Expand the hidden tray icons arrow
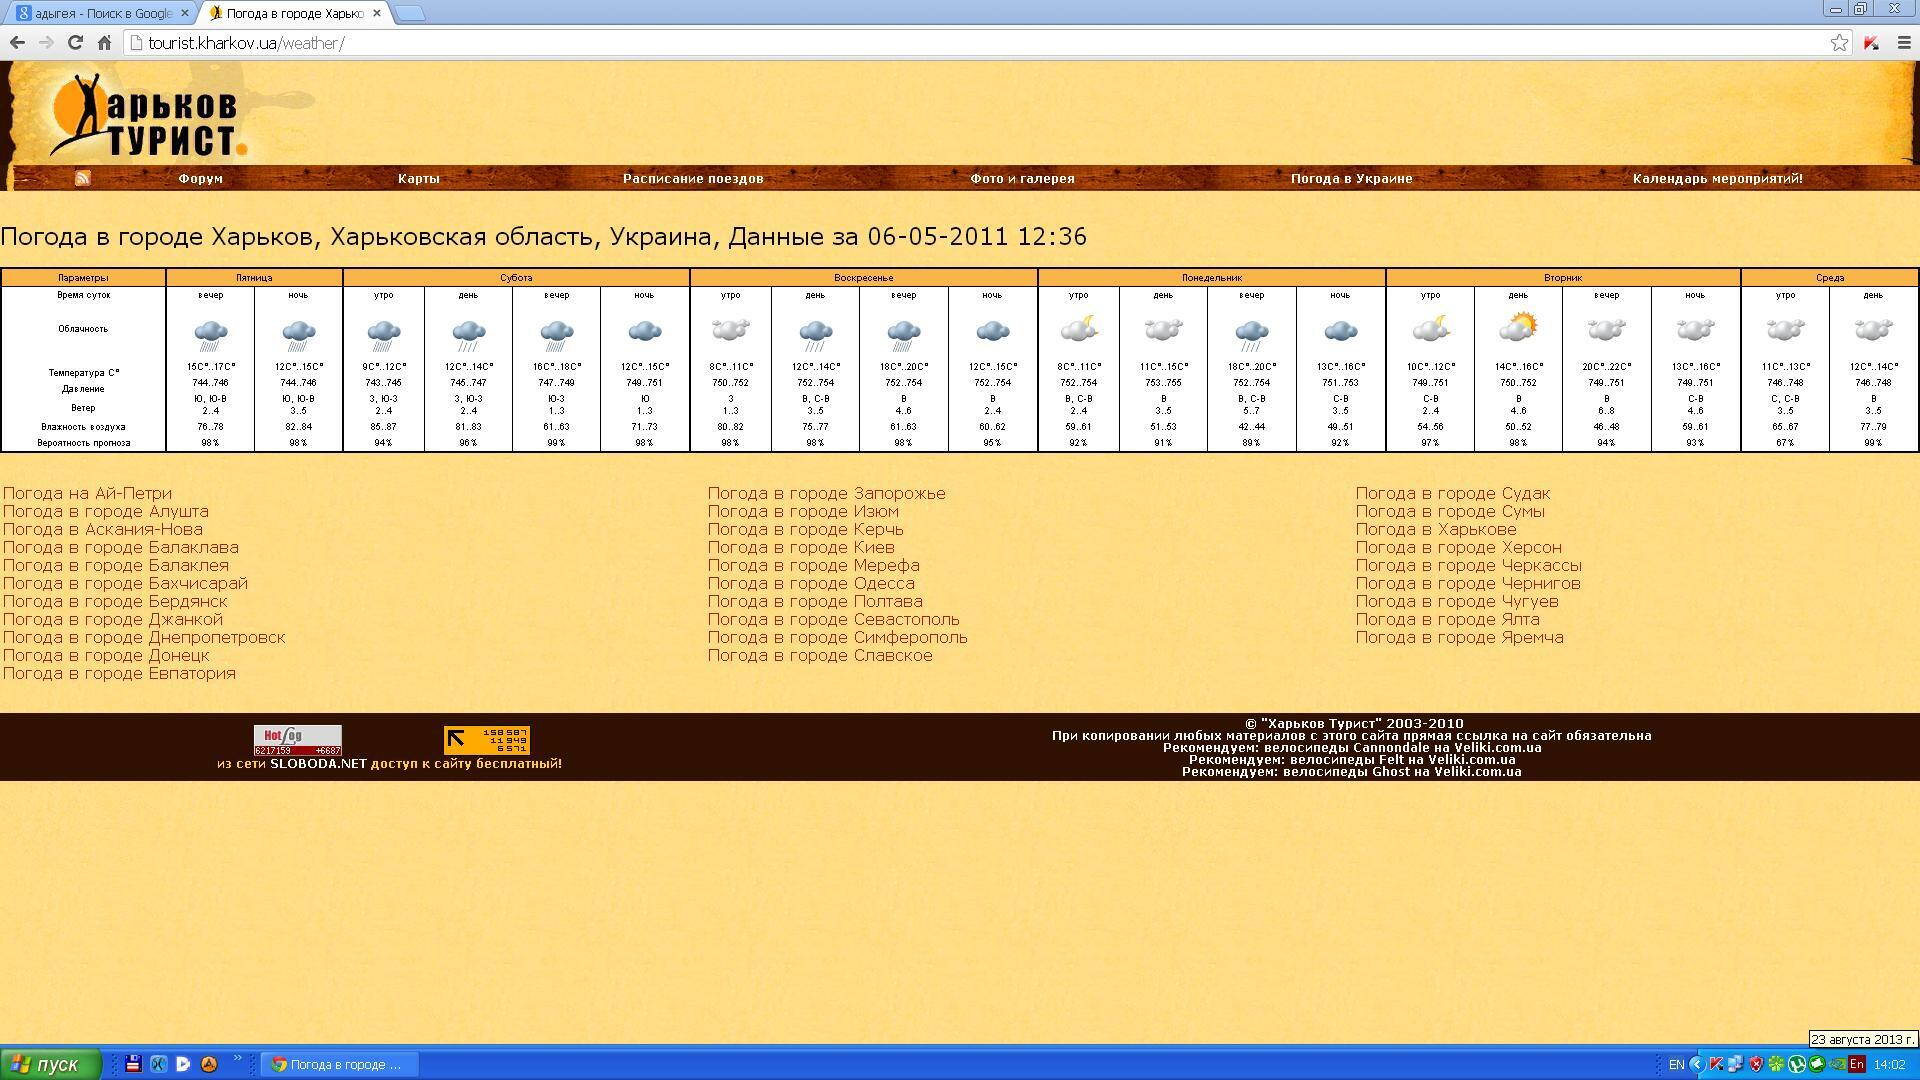Screen dimensions: 1920x1080 (x=1696, y=1064)
